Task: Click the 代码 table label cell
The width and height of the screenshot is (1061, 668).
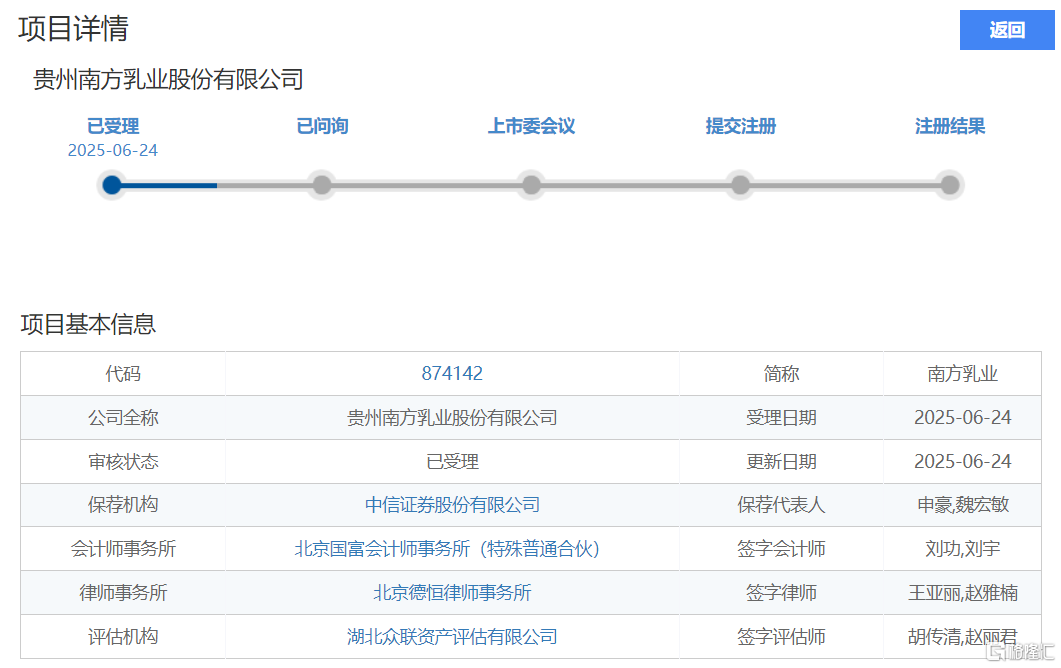Action: [x=123, y=374]
